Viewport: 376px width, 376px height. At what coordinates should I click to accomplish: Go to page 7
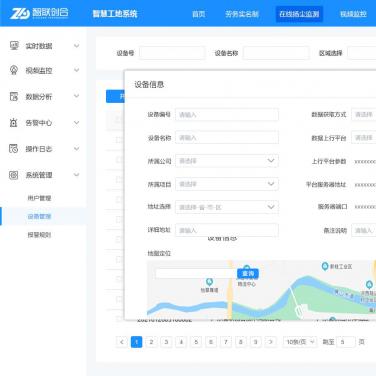click(x=226, y=342)
